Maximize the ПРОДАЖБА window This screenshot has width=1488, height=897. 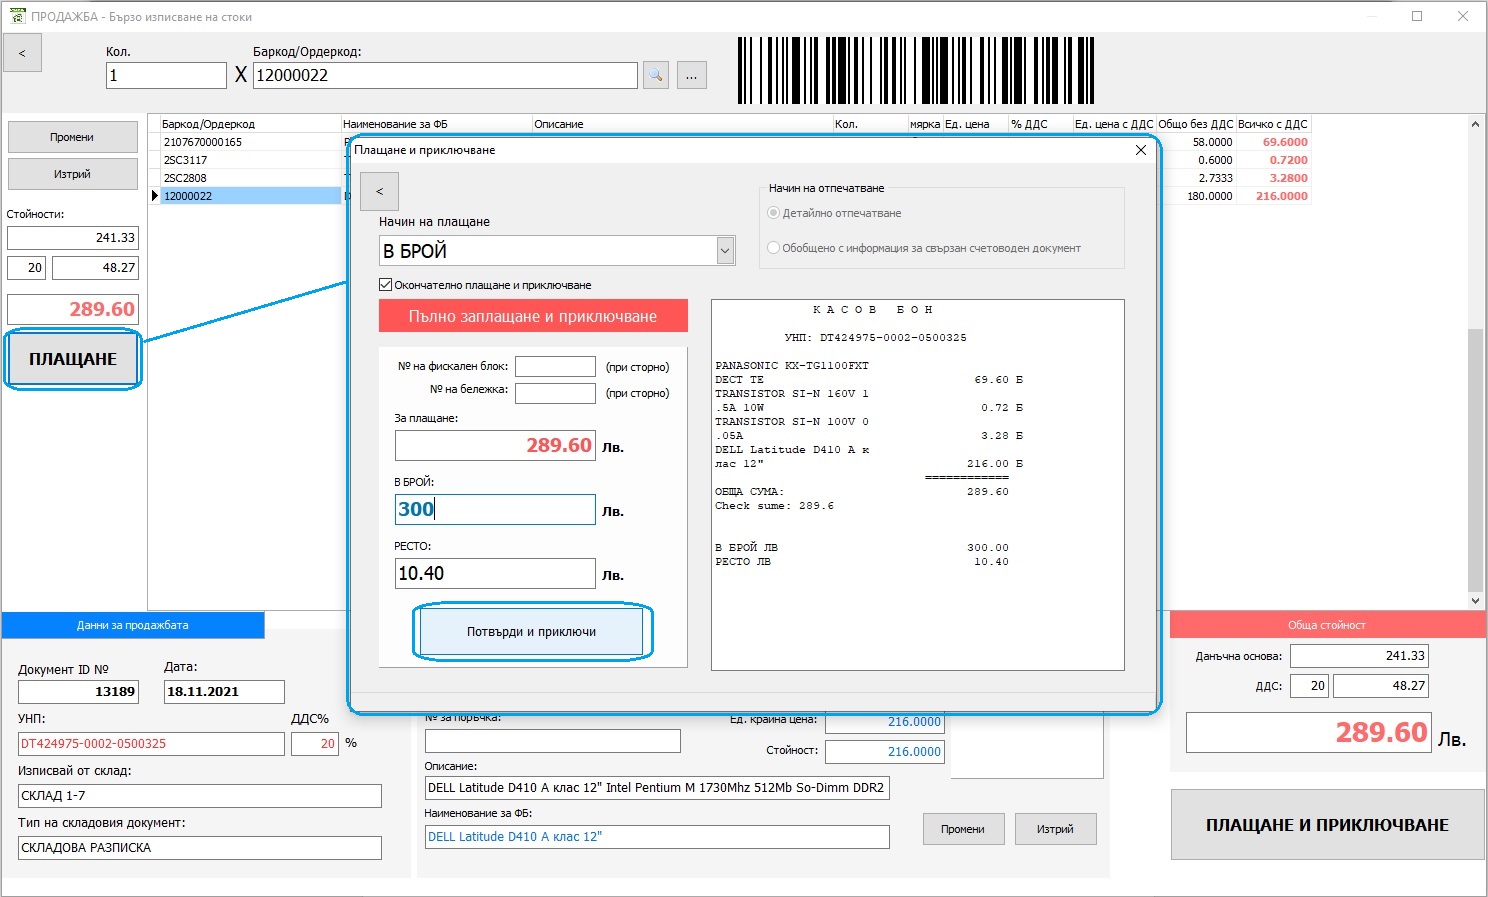coord(1417,16)
